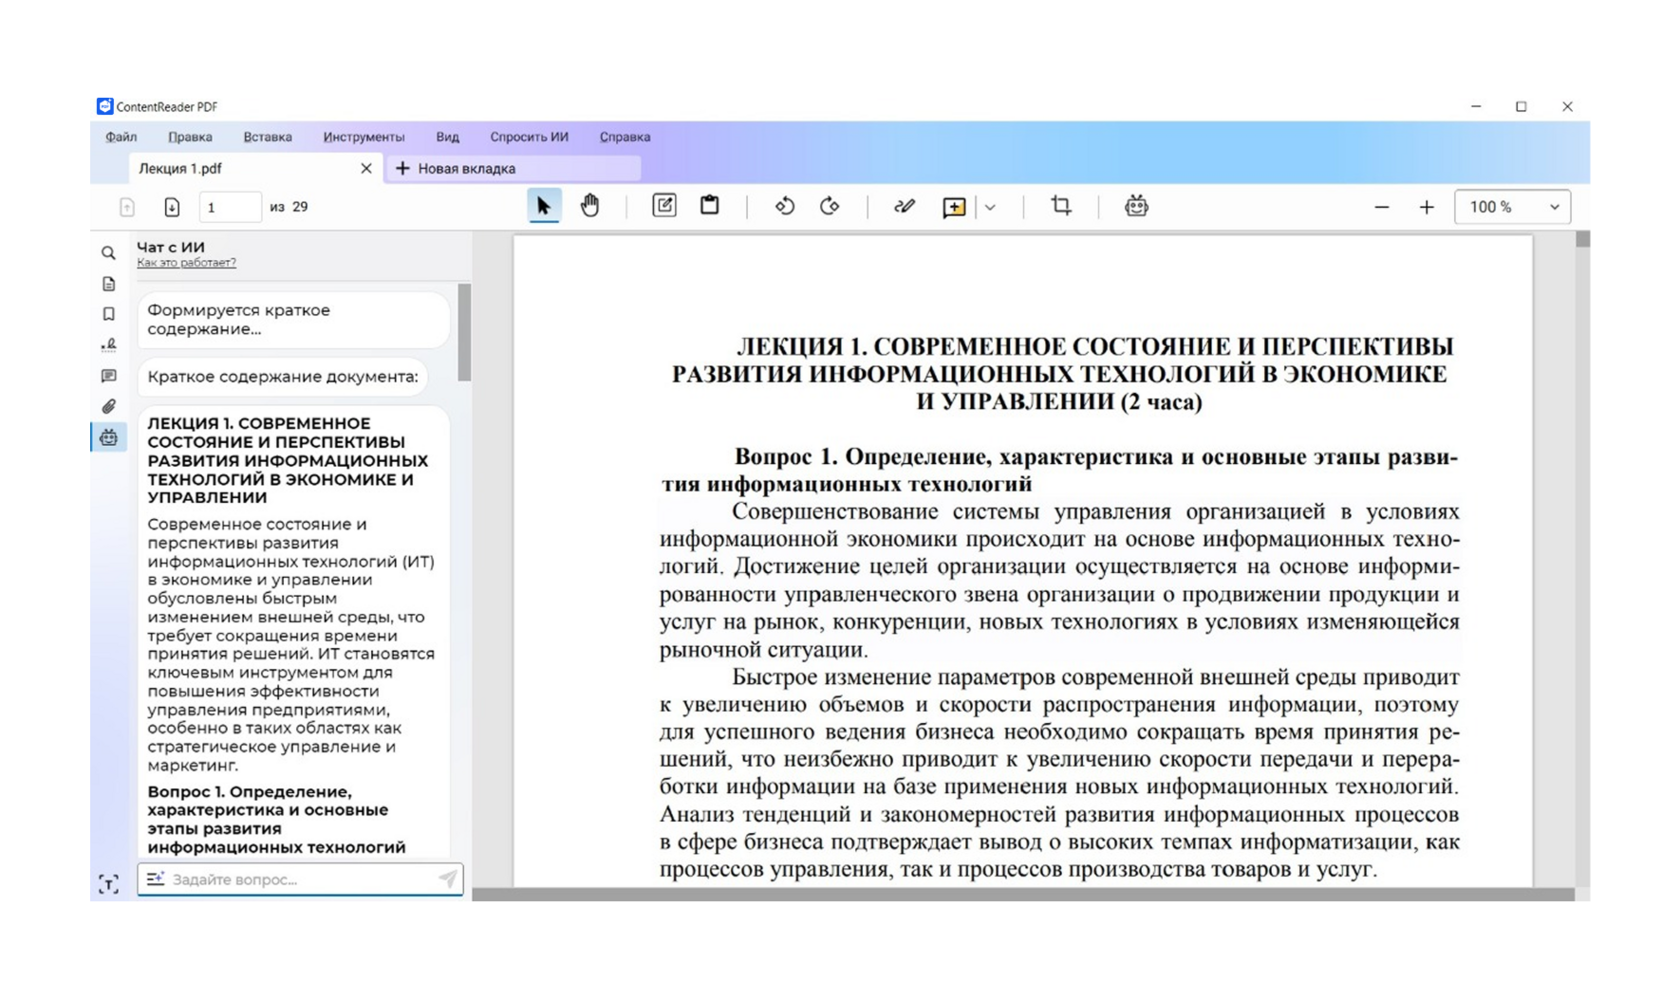Select the signature drawing tool

[904, 206]
